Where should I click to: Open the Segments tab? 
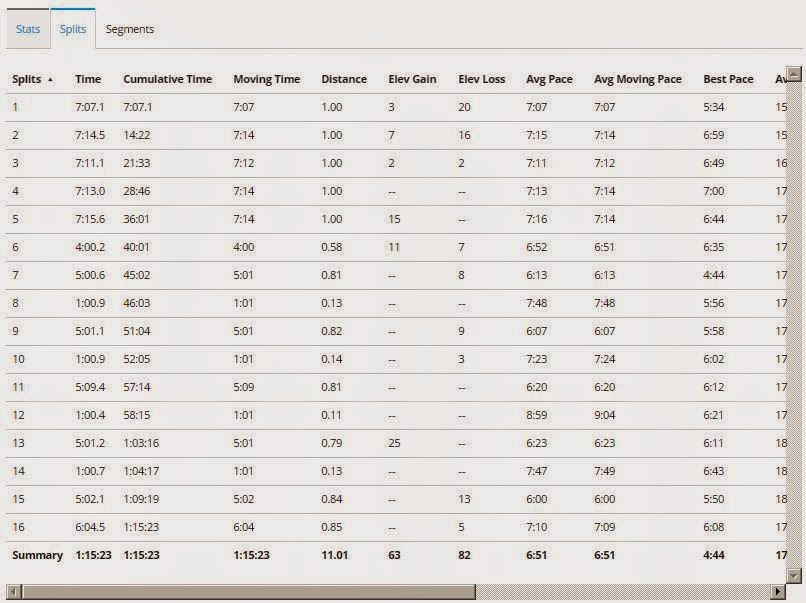pos(130,29)
